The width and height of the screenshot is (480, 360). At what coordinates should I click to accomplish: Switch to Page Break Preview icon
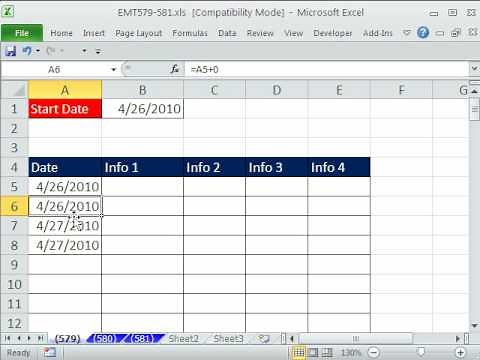pos(328,352)
